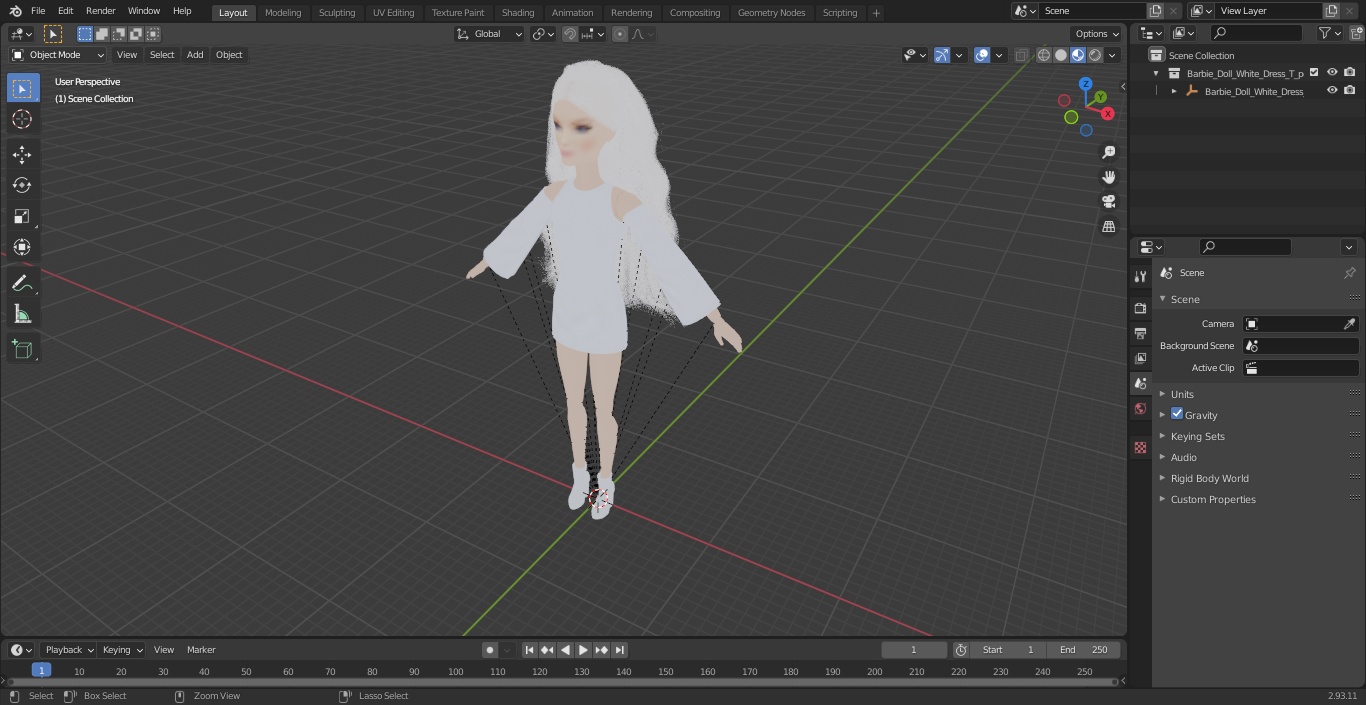Open the Global transform orientation dropdown
Viewport: 1366px width, 705px height.
[x=490, y=34]
